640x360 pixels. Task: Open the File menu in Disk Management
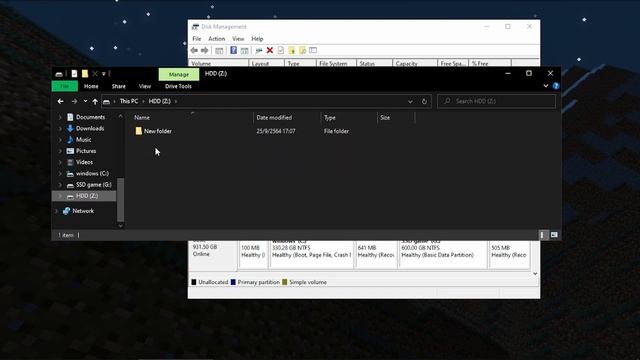[197, 39]
